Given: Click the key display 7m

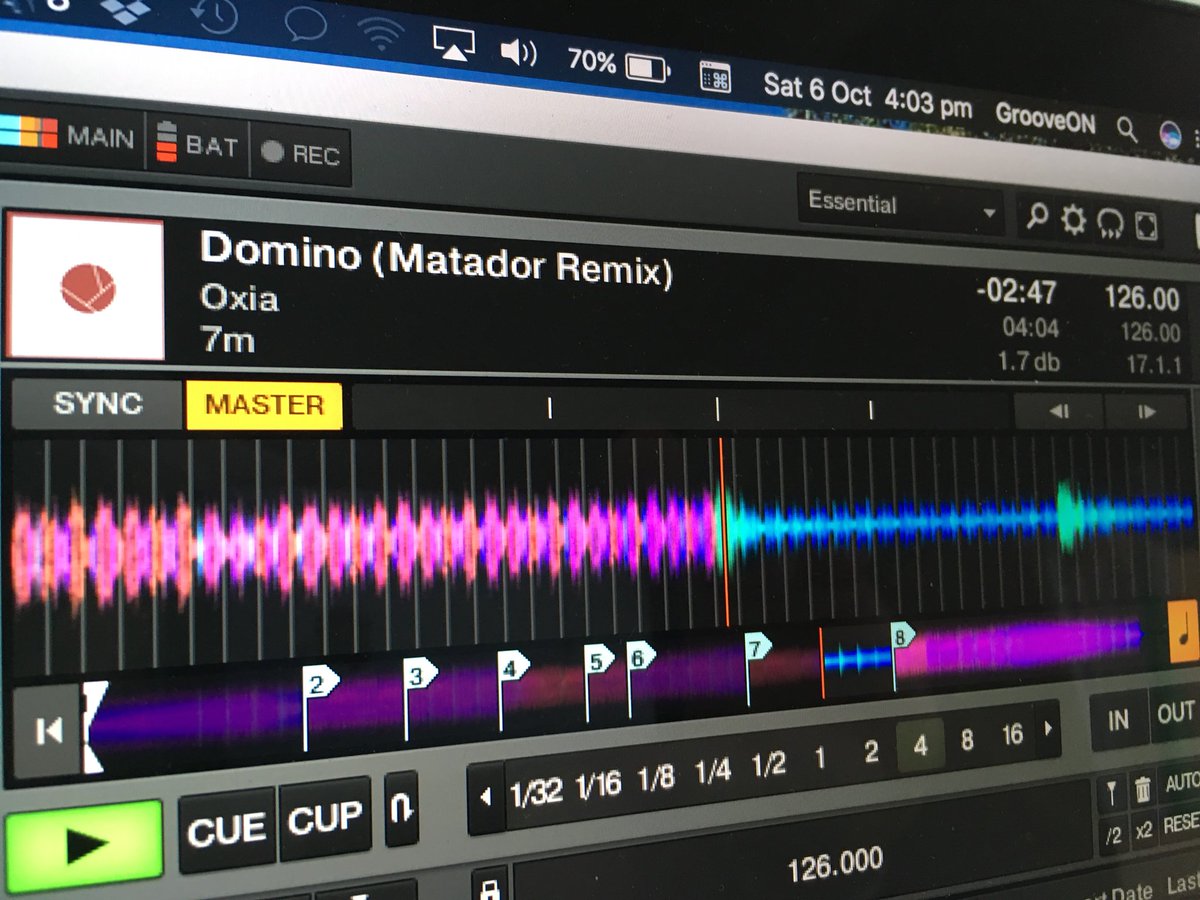Looking at the screenshot, I should (x=227, y=340).
